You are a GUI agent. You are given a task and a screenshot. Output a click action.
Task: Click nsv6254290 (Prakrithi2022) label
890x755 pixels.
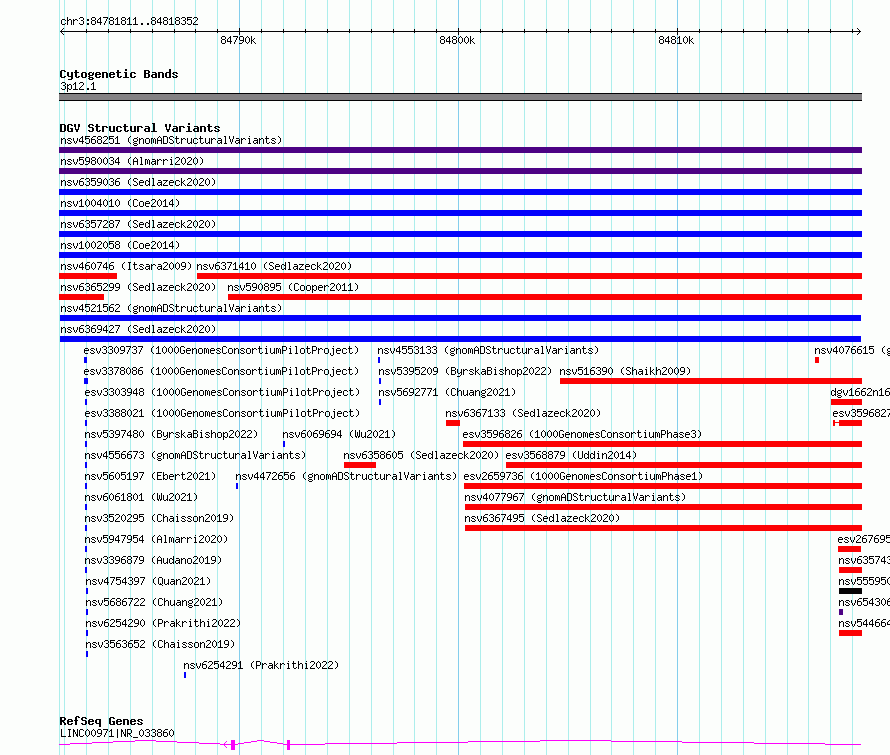(163, 623)
